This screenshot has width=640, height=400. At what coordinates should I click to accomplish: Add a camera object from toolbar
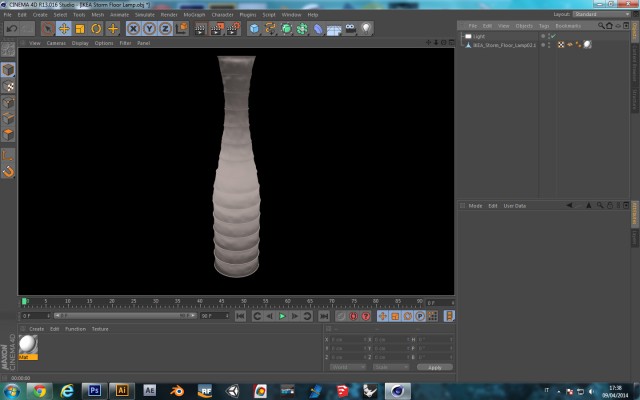point(350,29)
